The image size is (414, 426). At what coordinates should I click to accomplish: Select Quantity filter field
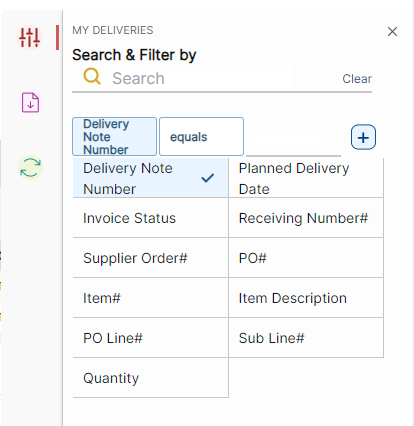coord(151,378)
